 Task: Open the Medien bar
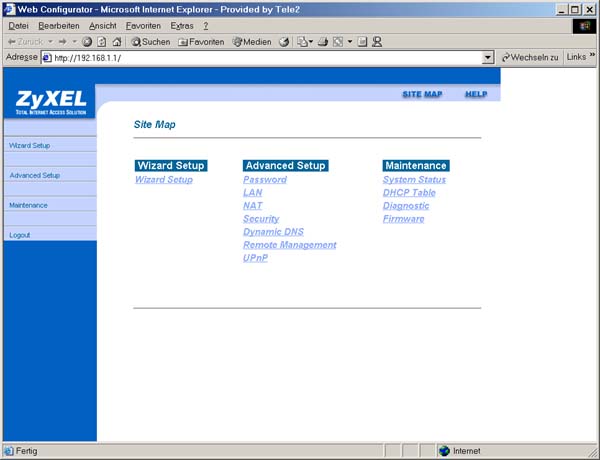pos(252,42)
